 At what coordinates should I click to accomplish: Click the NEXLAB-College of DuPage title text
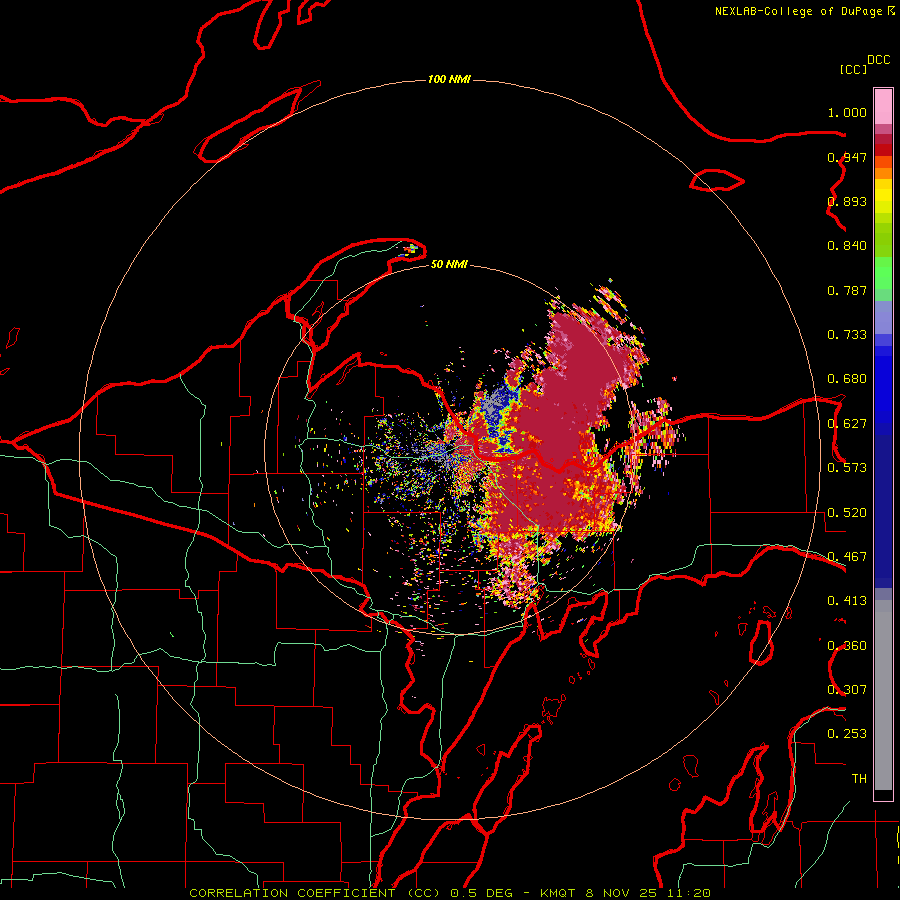point(798,11)
